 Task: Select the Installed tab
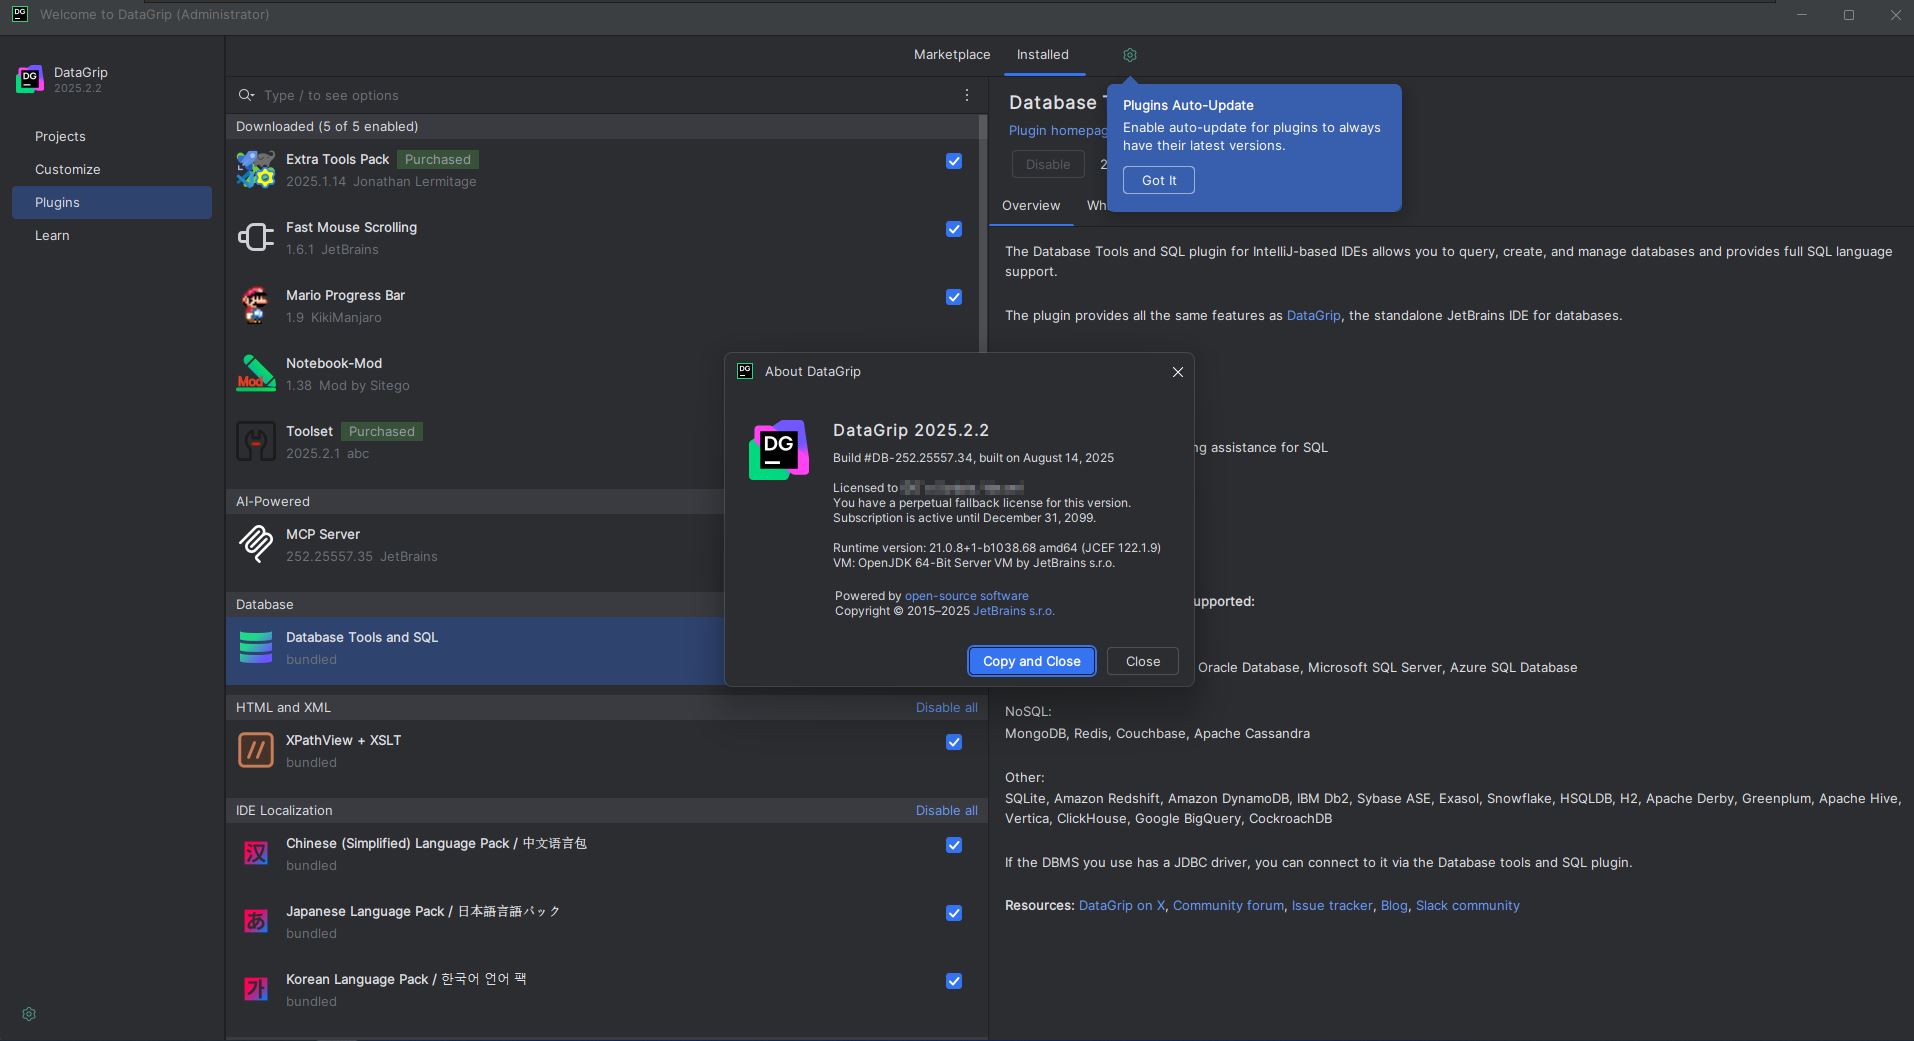pos(1043,55)
